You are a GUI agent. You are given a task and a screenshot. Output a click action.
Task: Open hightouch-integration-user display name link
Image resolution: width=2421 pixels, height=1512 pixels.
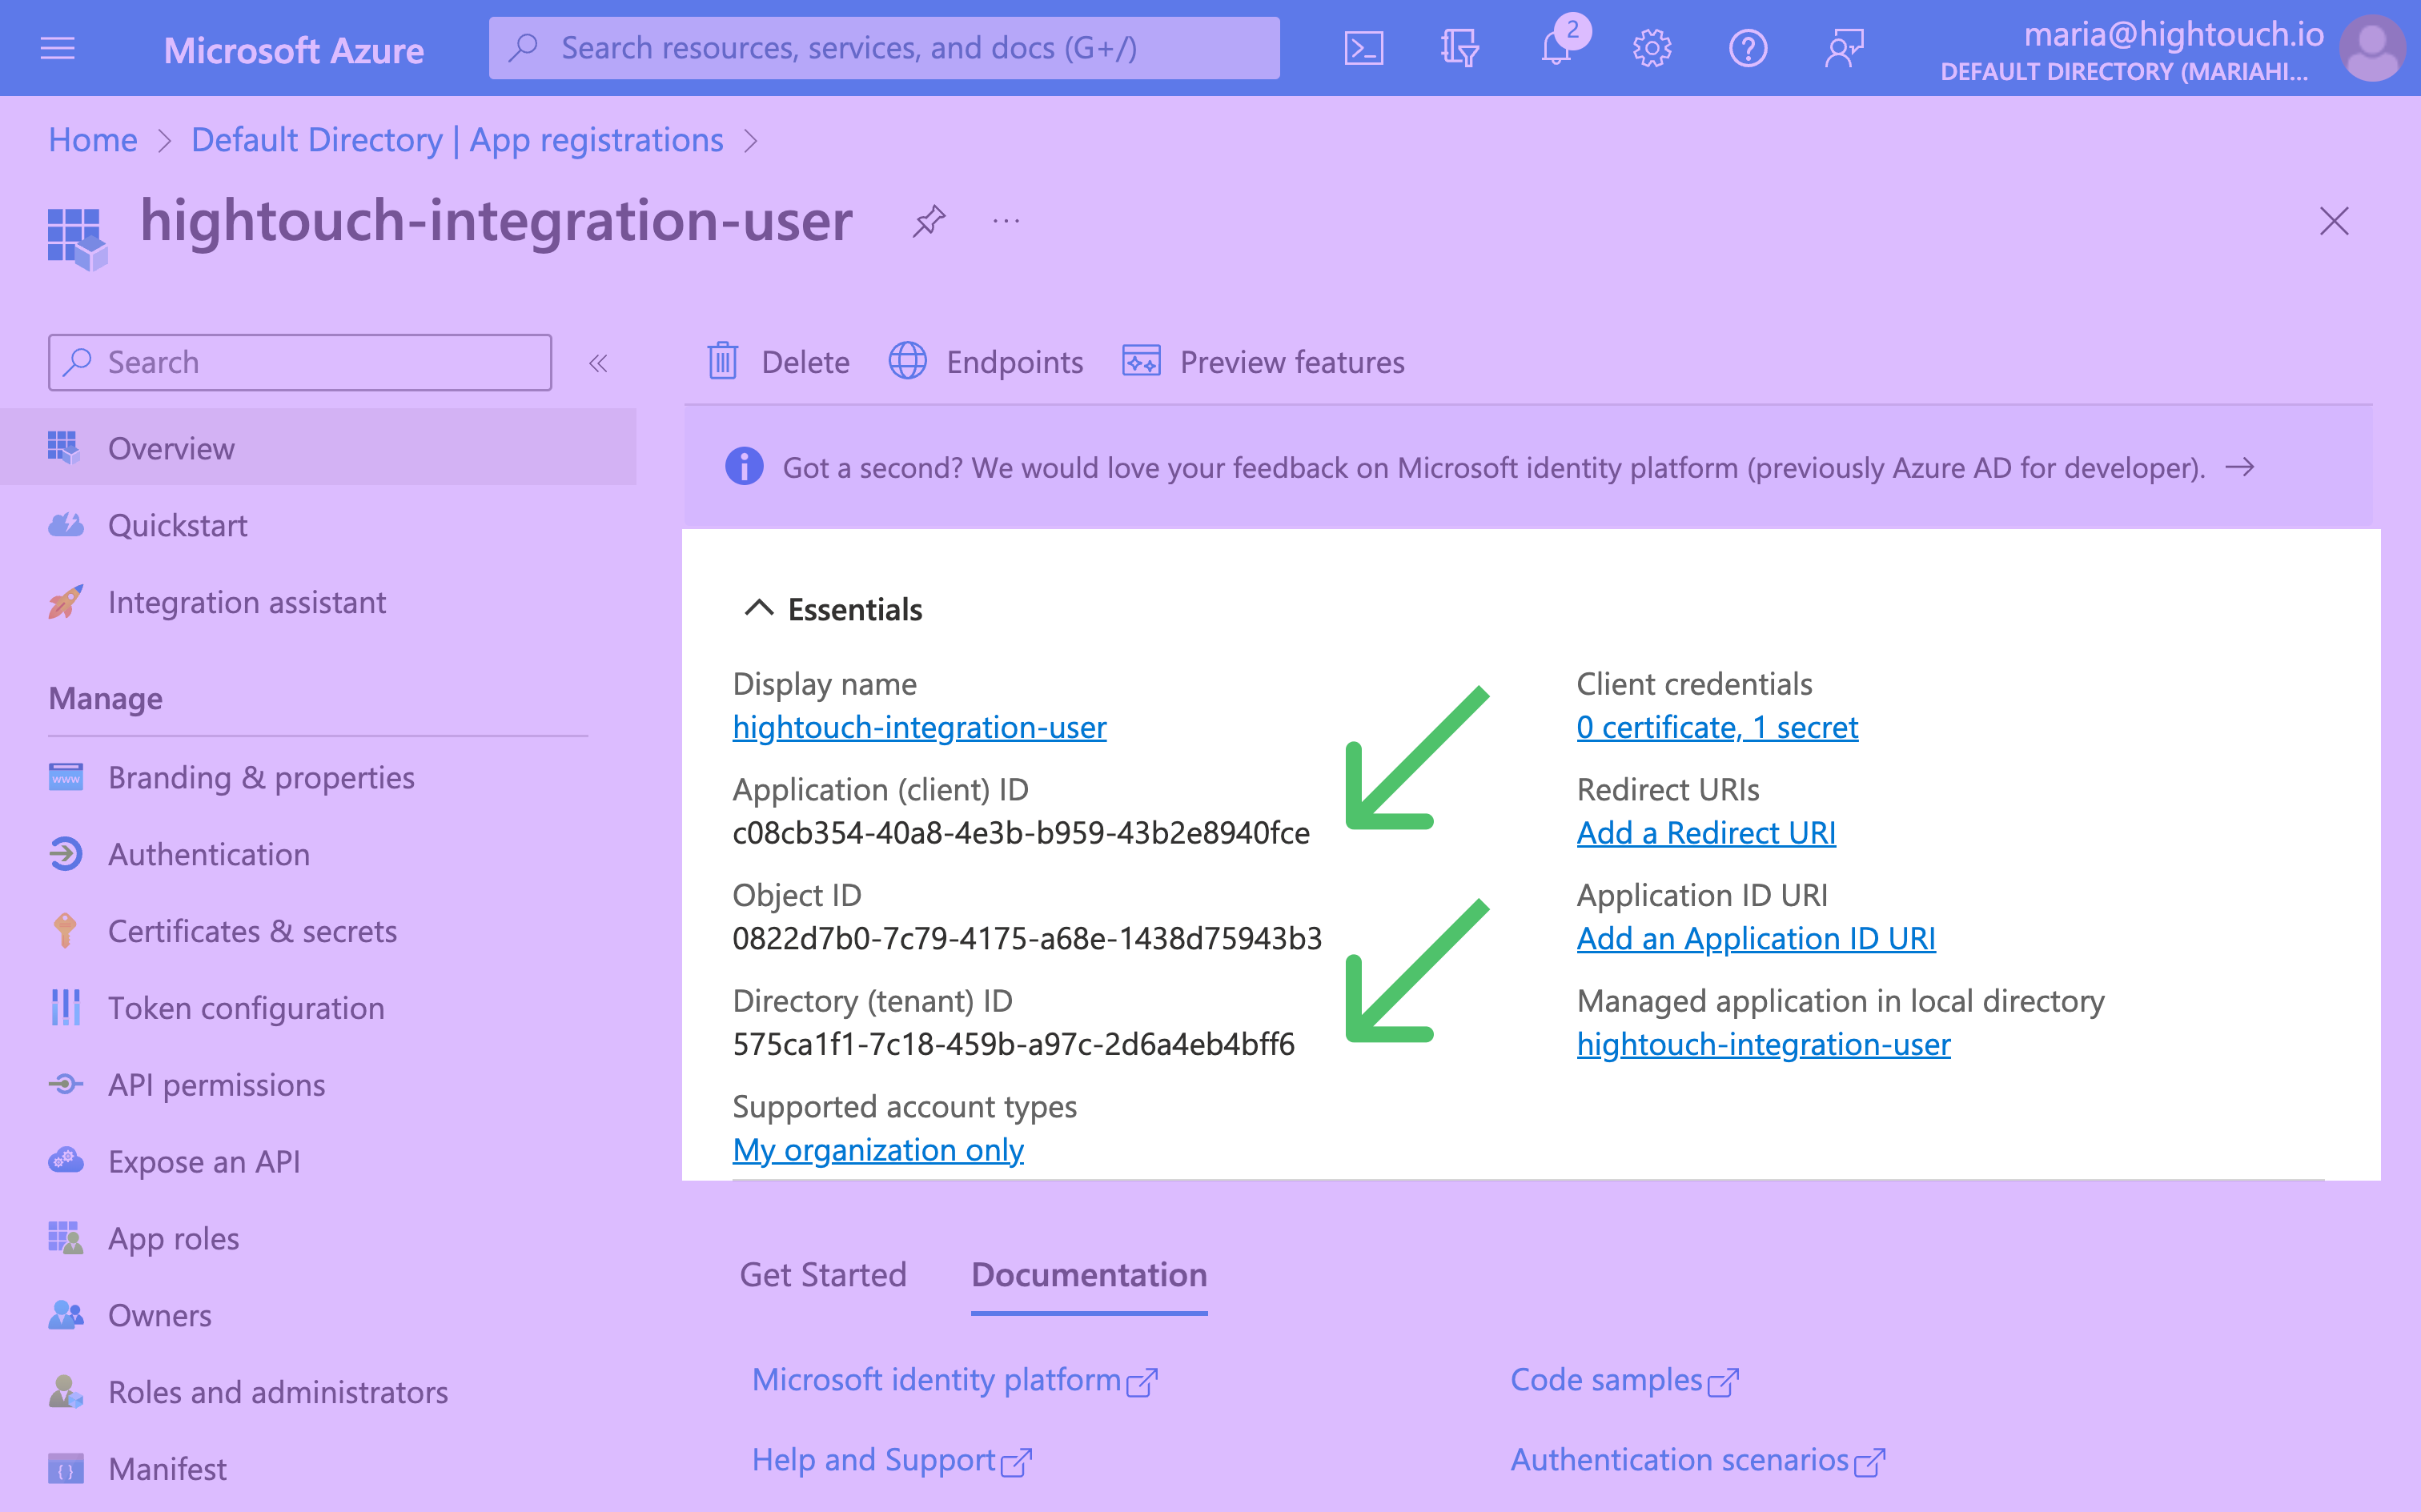[919, 727]
